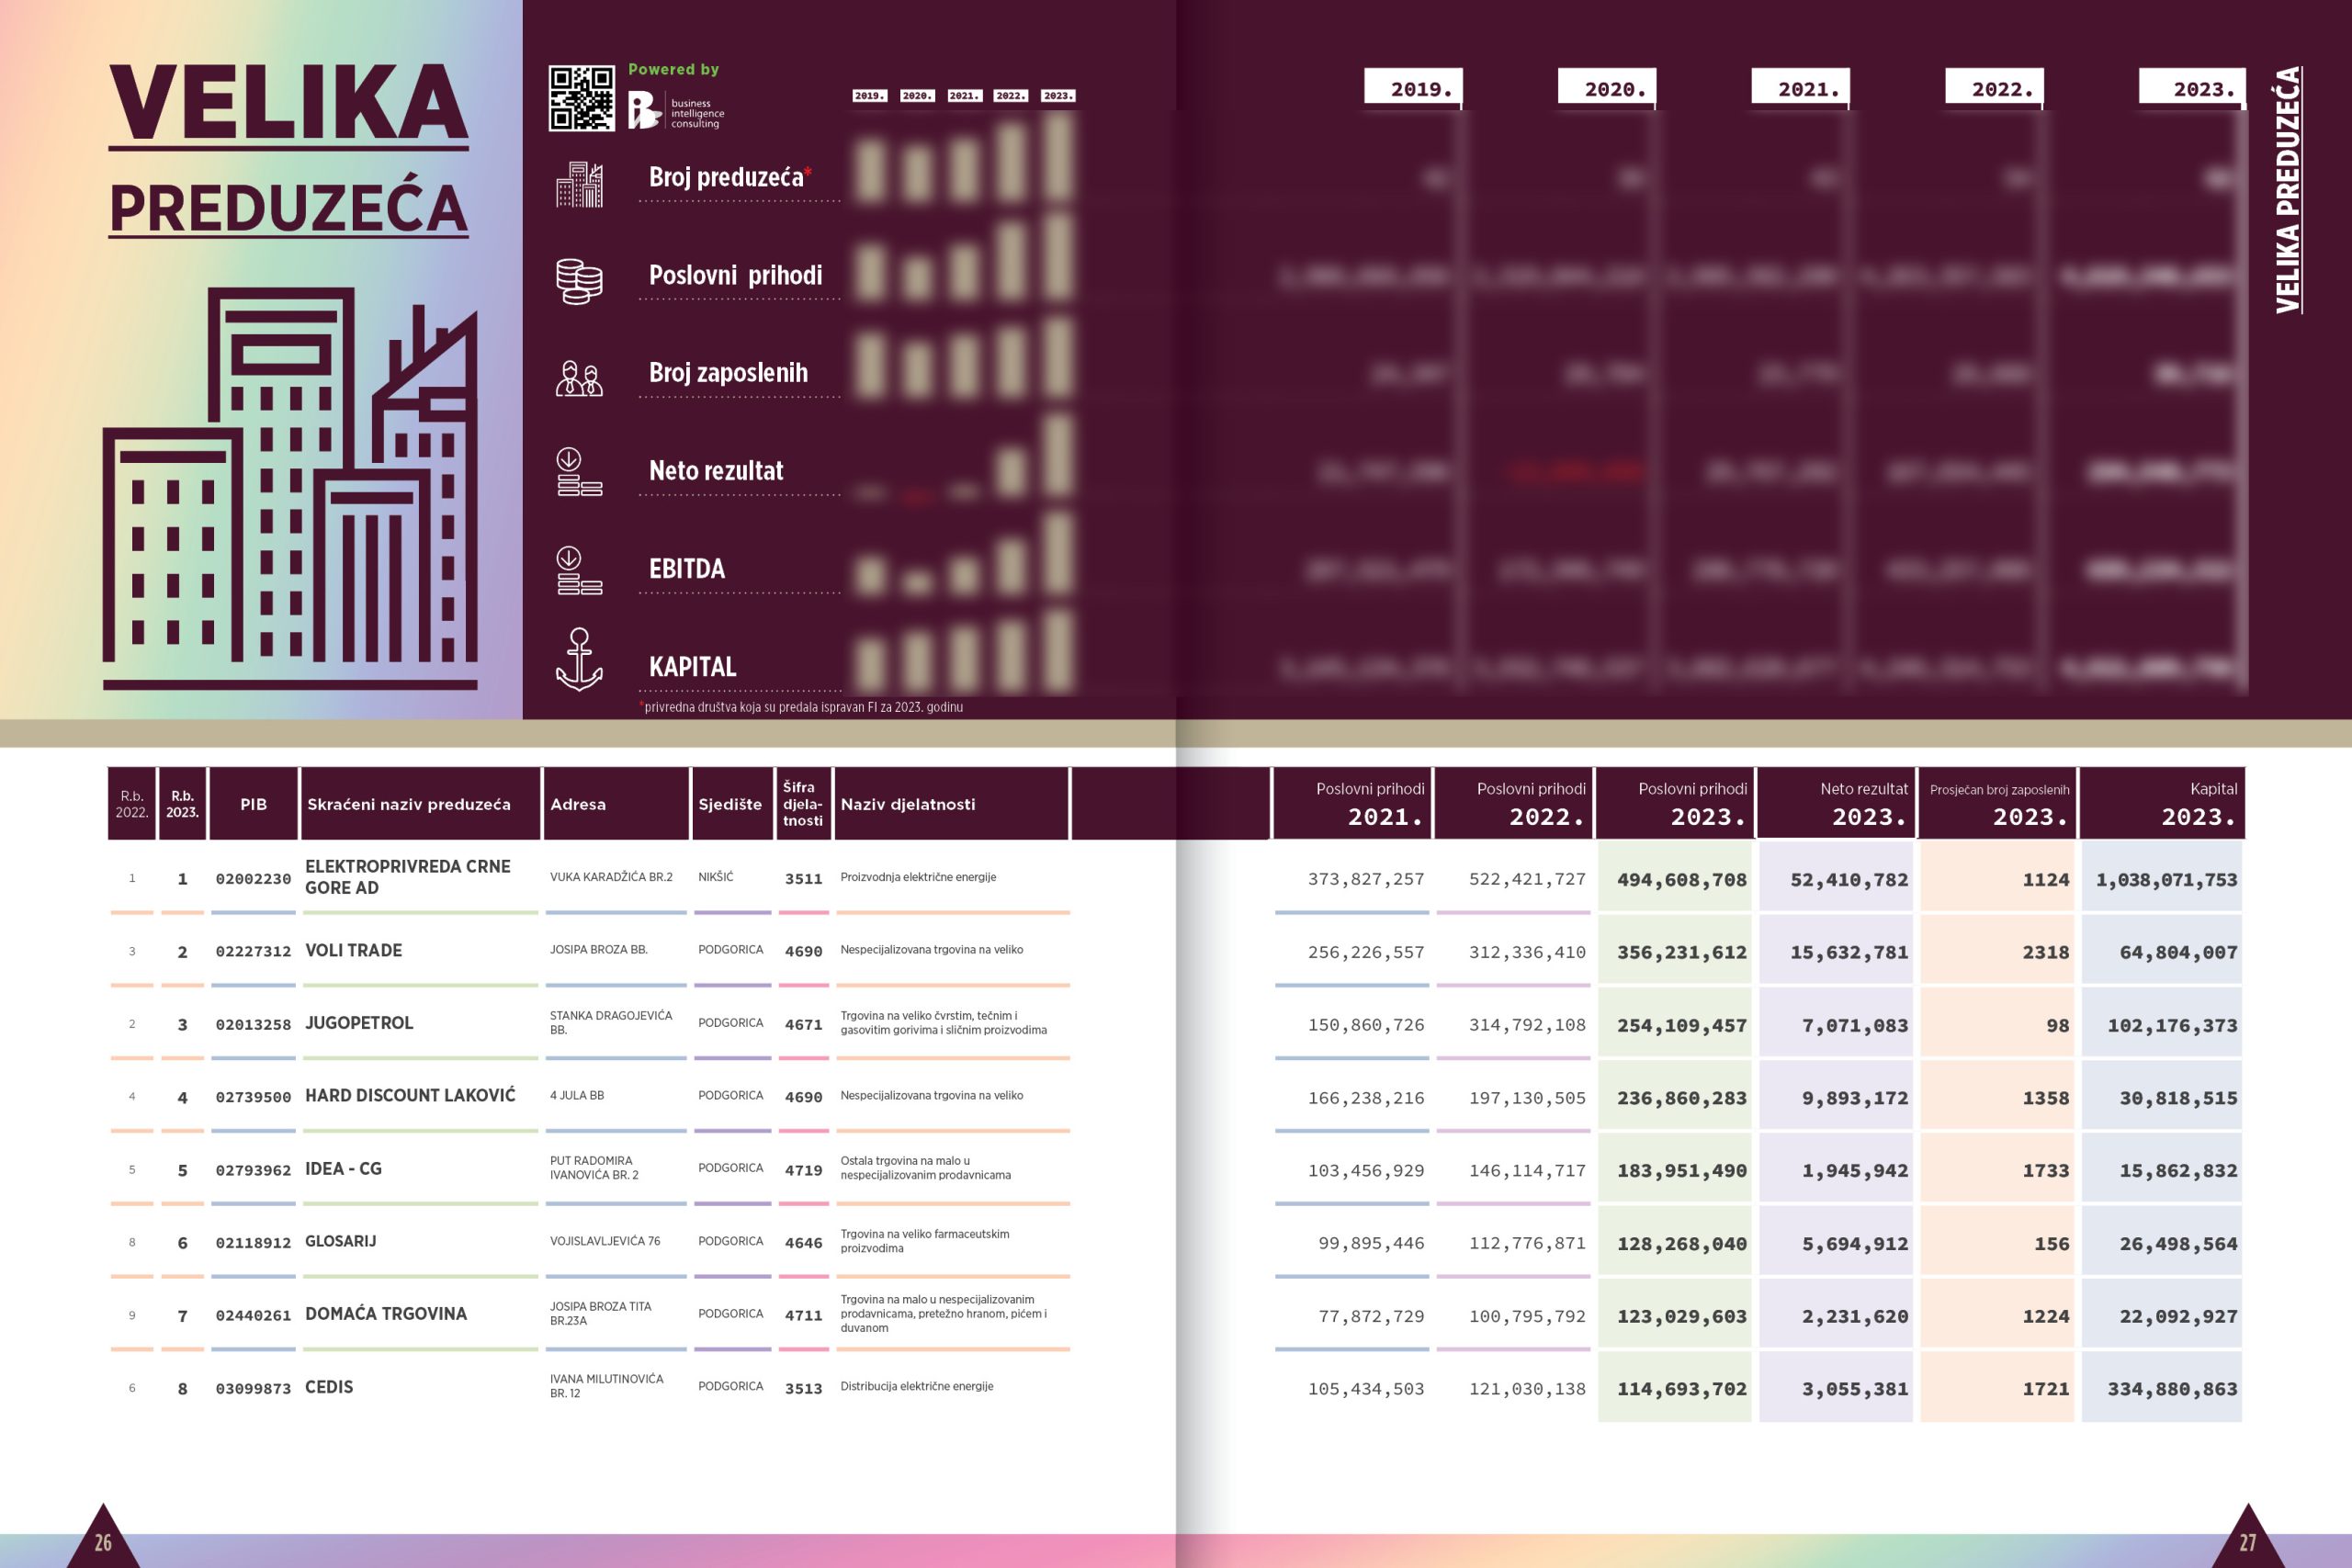2352x1568 pixels.
Task: Click the Naziv djelatnosti column header
Action: 951,804
